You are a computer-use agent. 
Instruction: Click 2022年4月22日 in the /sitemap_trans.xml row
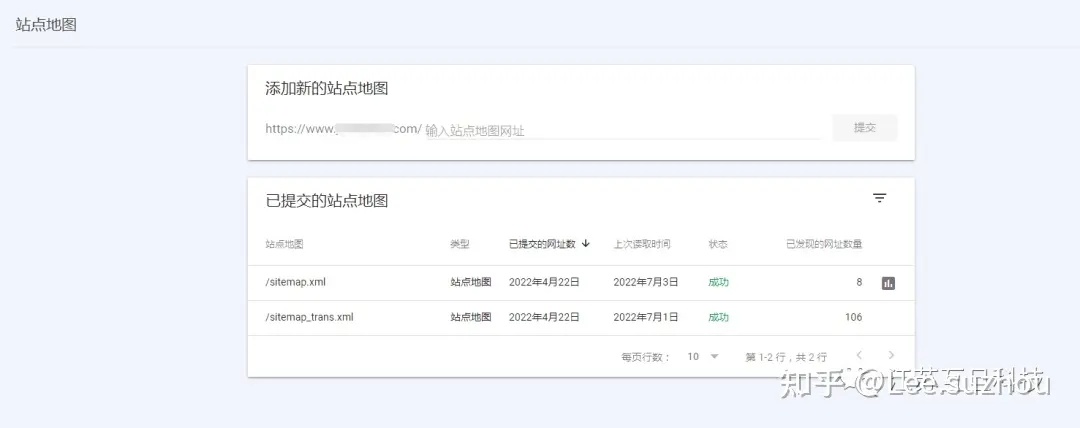point(544,317)
